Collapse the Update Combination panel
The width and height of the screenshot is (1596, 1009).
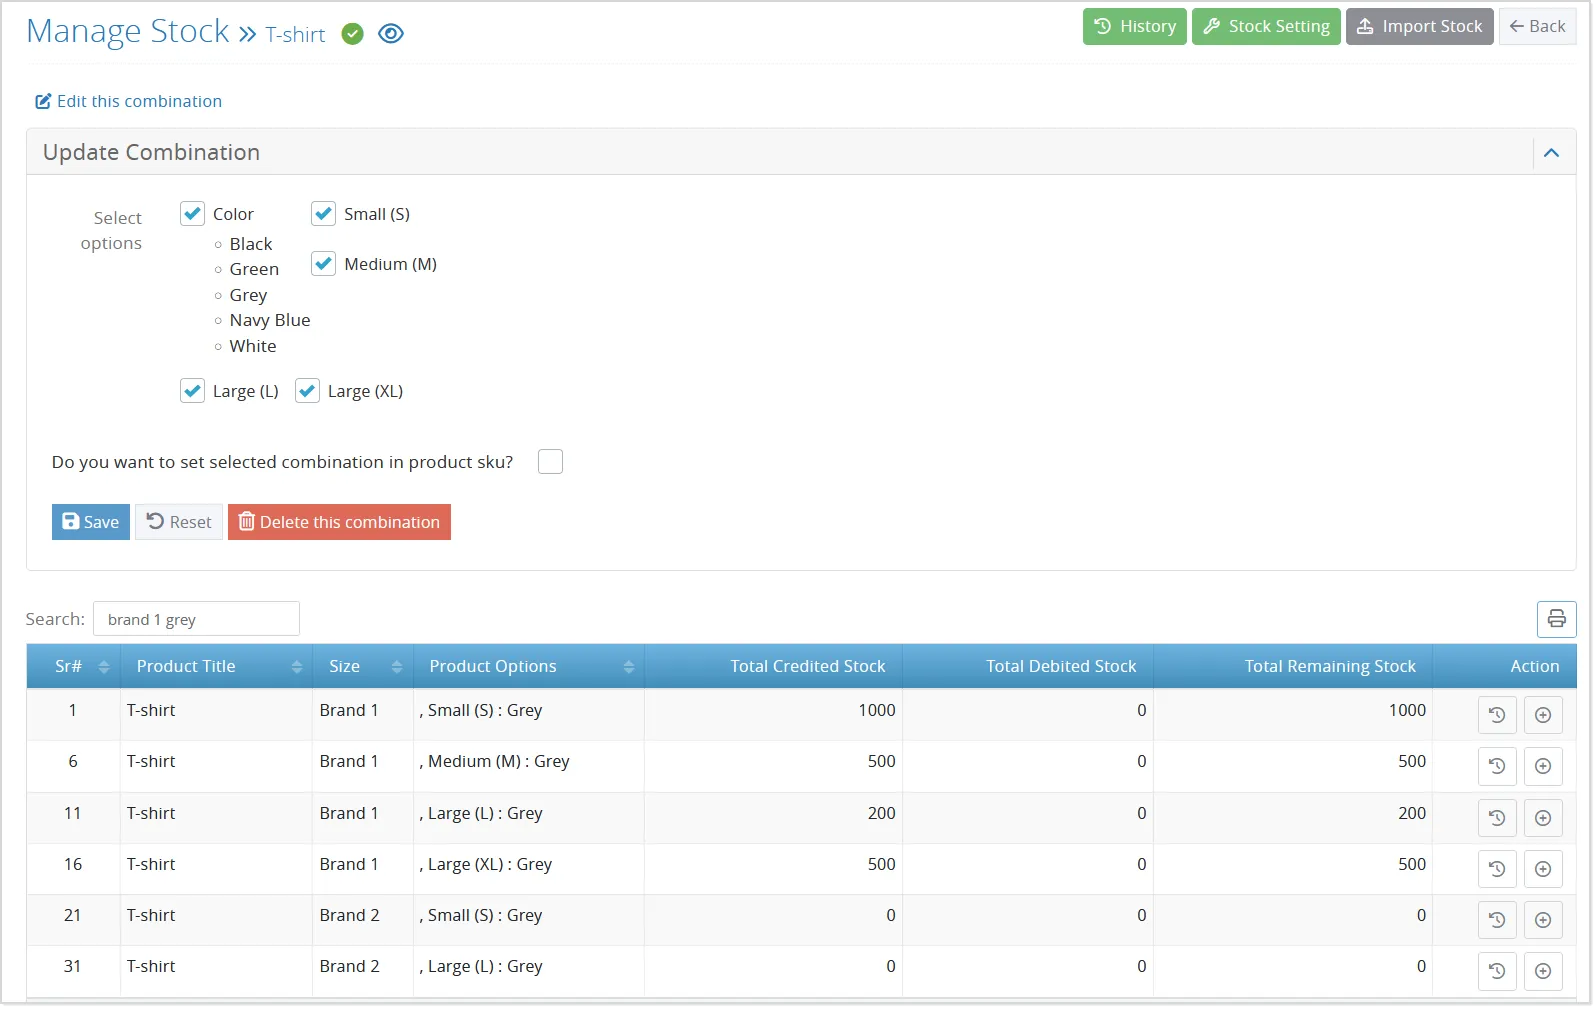click(1551, 153)
